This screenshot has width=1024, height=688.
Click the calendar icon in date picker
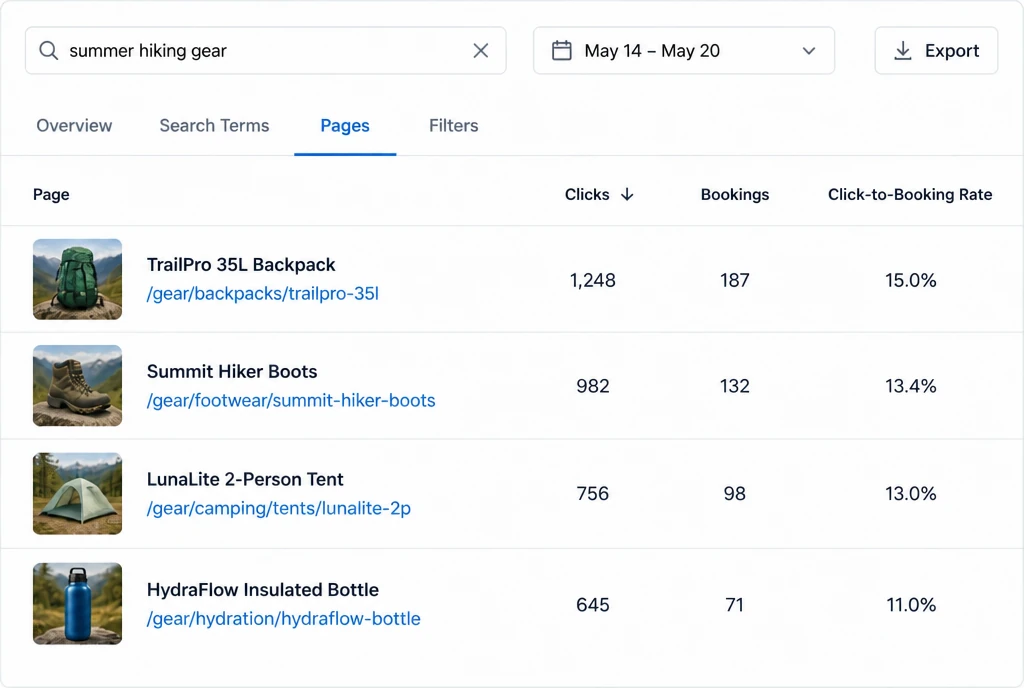pos(562,50)
